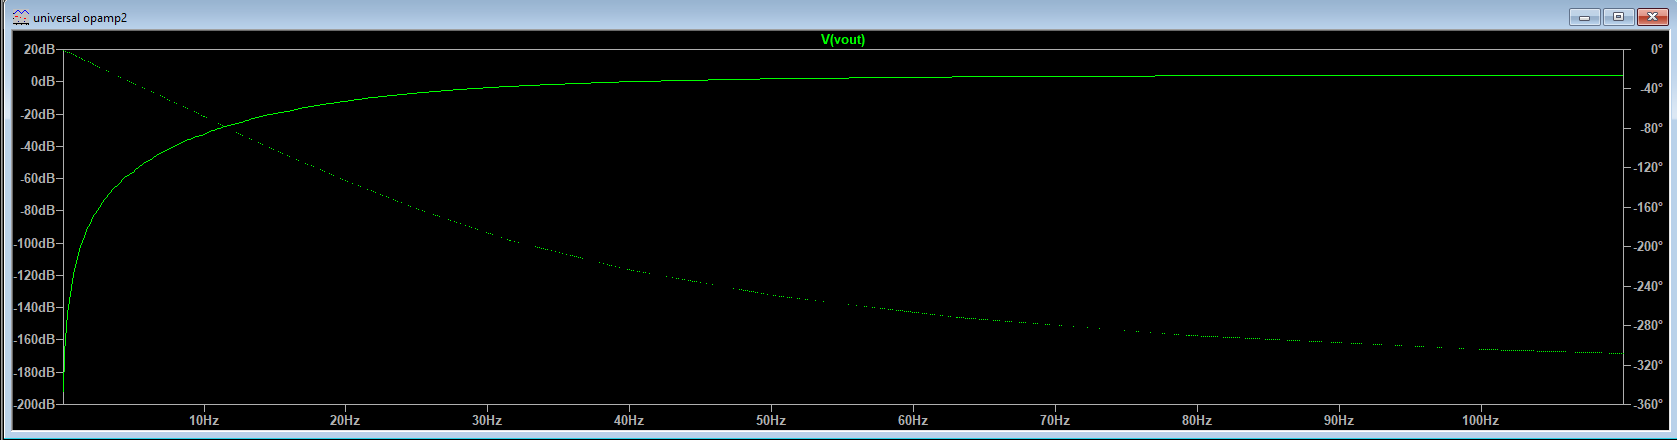Click the 70Hz frequency axis label
Image resolution: width=1677 pixels, height=440 pixels.
coord(1055,421)
